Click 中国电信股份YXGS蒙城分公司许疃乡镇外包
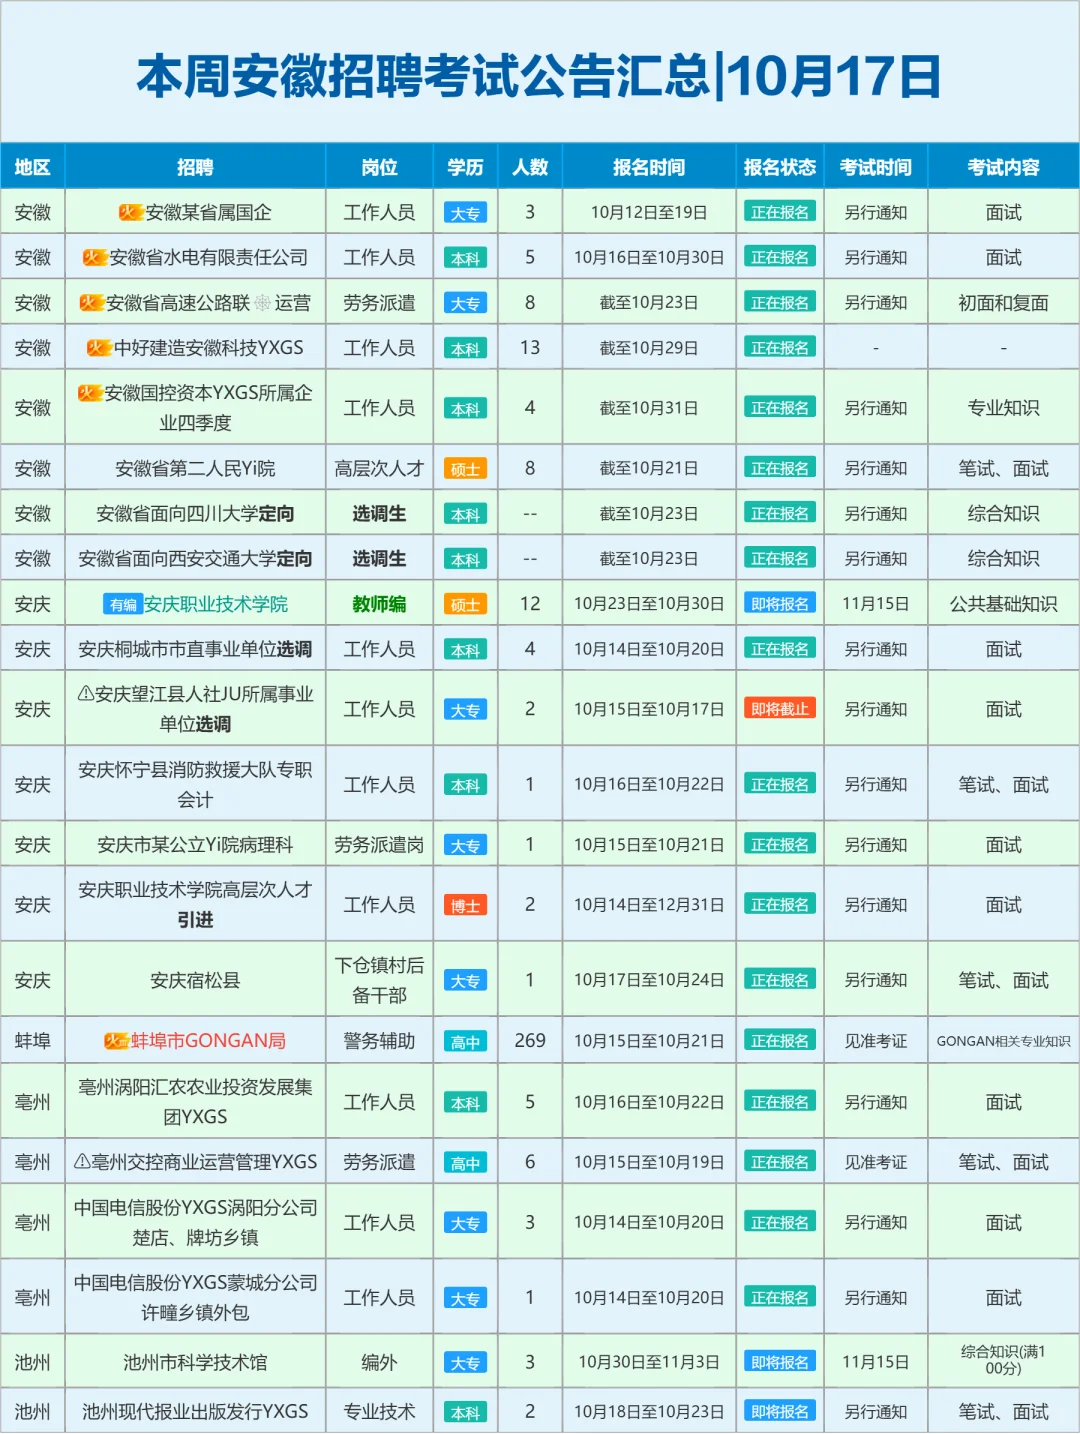This screenshot has width=1080, height=1434. (x=195, y=1297)
